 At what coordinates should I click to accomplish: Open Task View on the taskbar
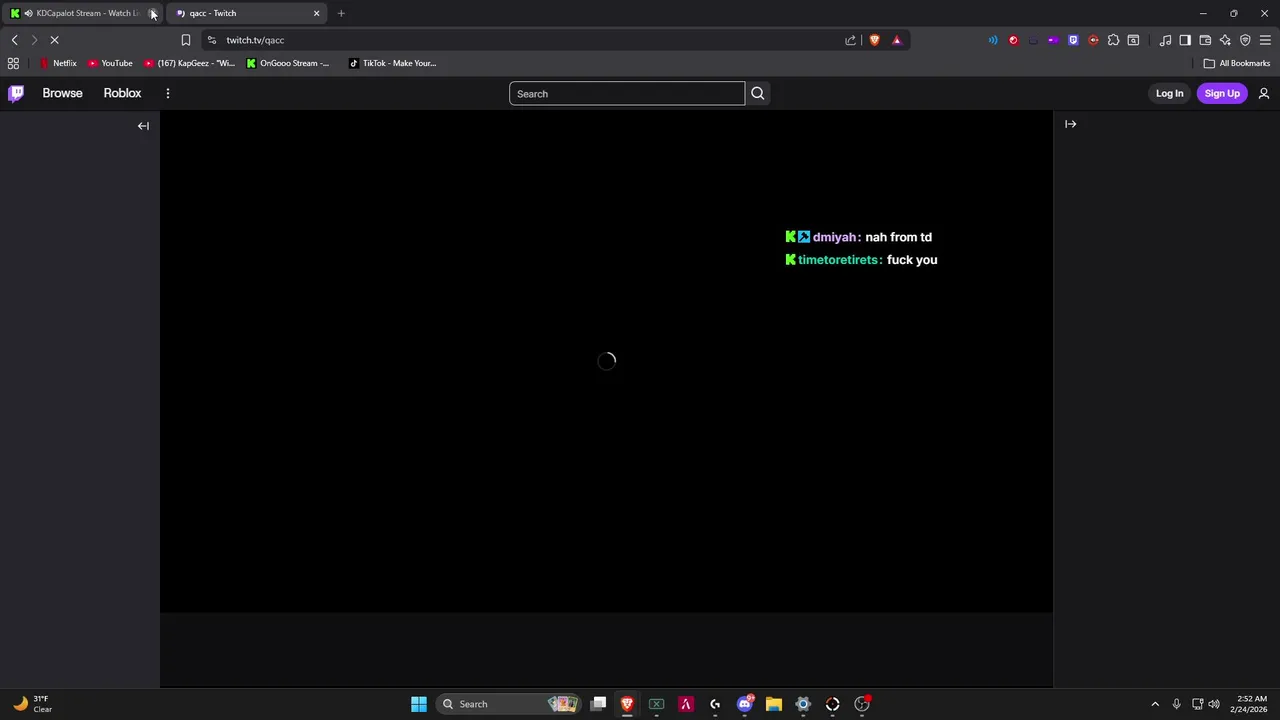598,704
